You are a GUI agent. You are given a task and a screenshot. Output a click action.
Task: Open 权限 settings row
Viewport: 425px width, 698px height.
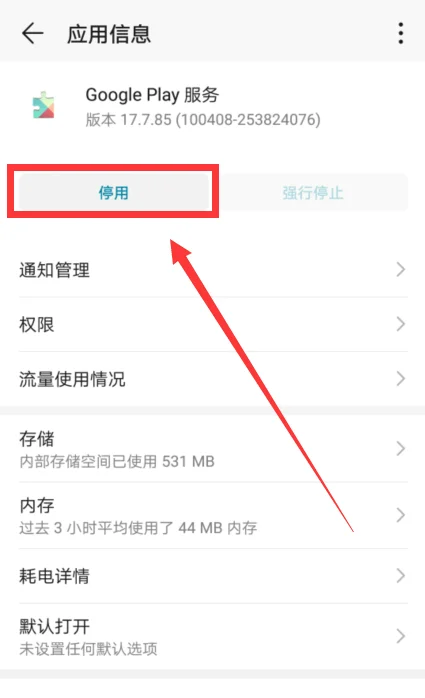point(213,325)
